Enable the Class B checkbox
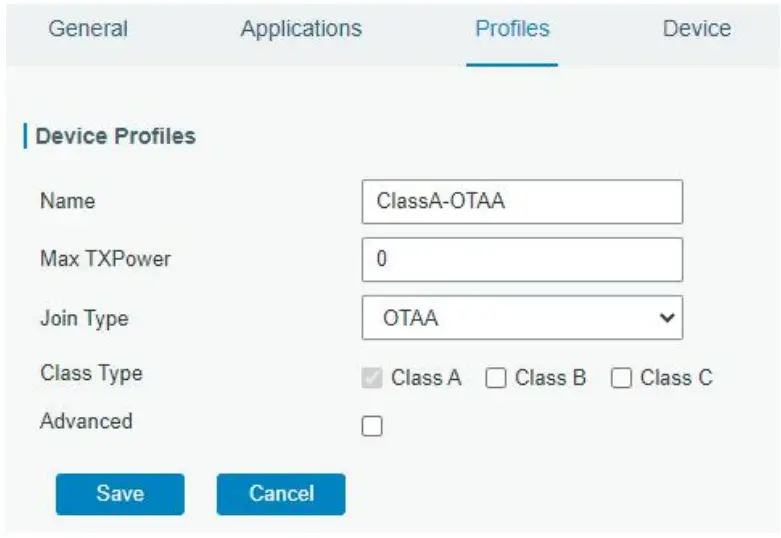 (496, 378)
